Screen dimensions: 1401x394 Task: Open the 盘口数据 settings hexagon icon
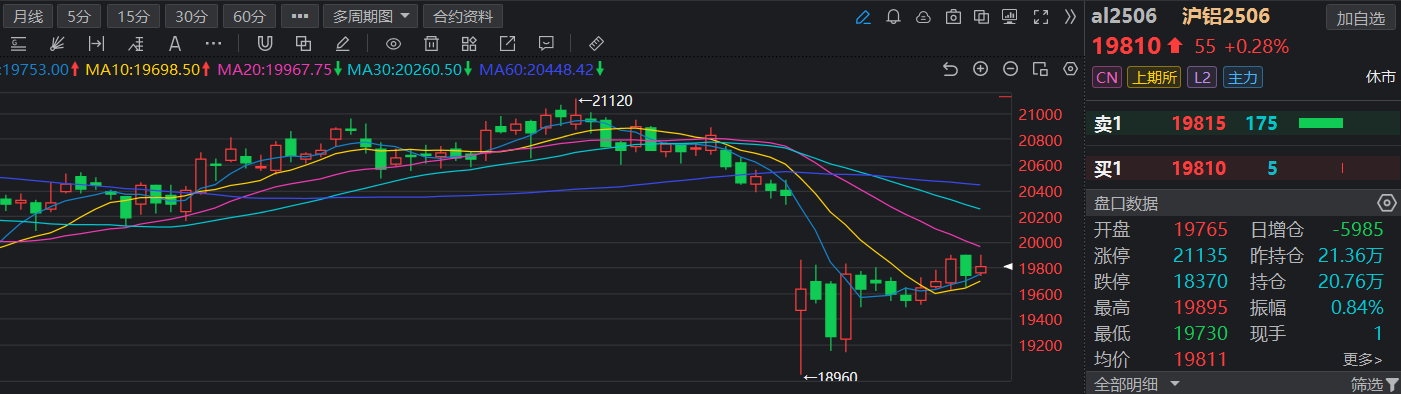[1386, 203]
